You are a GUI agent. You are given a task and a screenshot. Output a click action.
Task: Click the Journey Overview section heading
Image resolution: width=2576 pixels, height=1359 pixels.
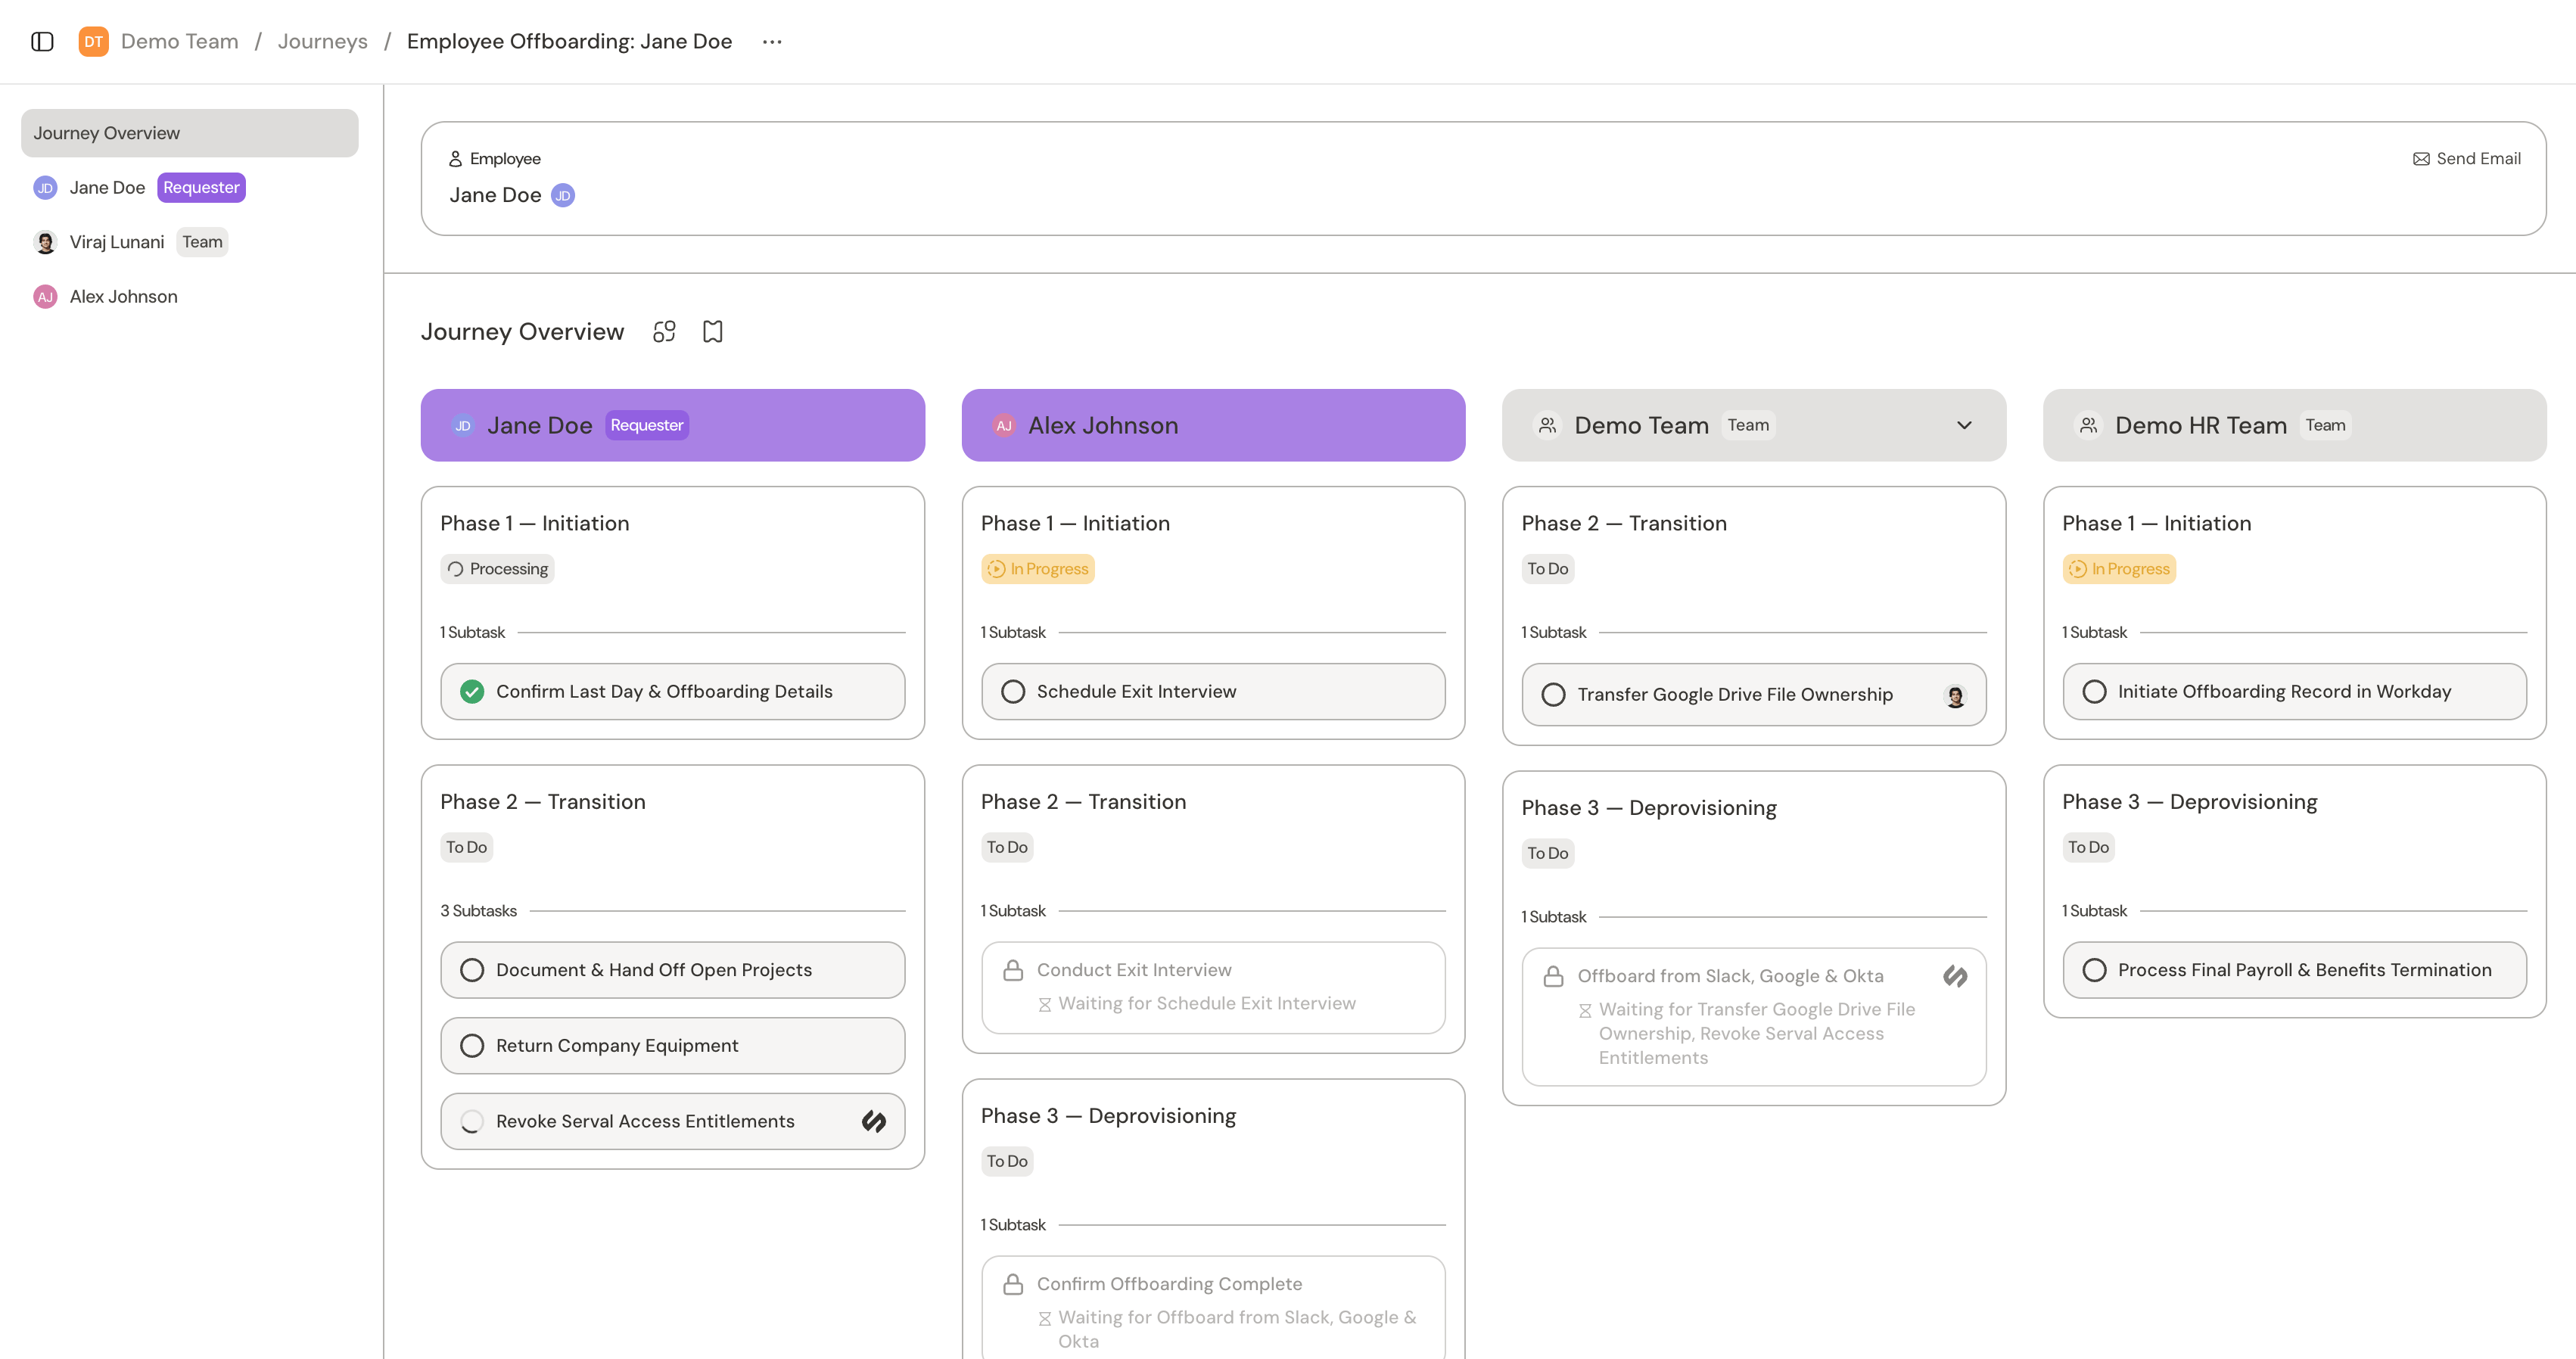[x=522, y=332]
